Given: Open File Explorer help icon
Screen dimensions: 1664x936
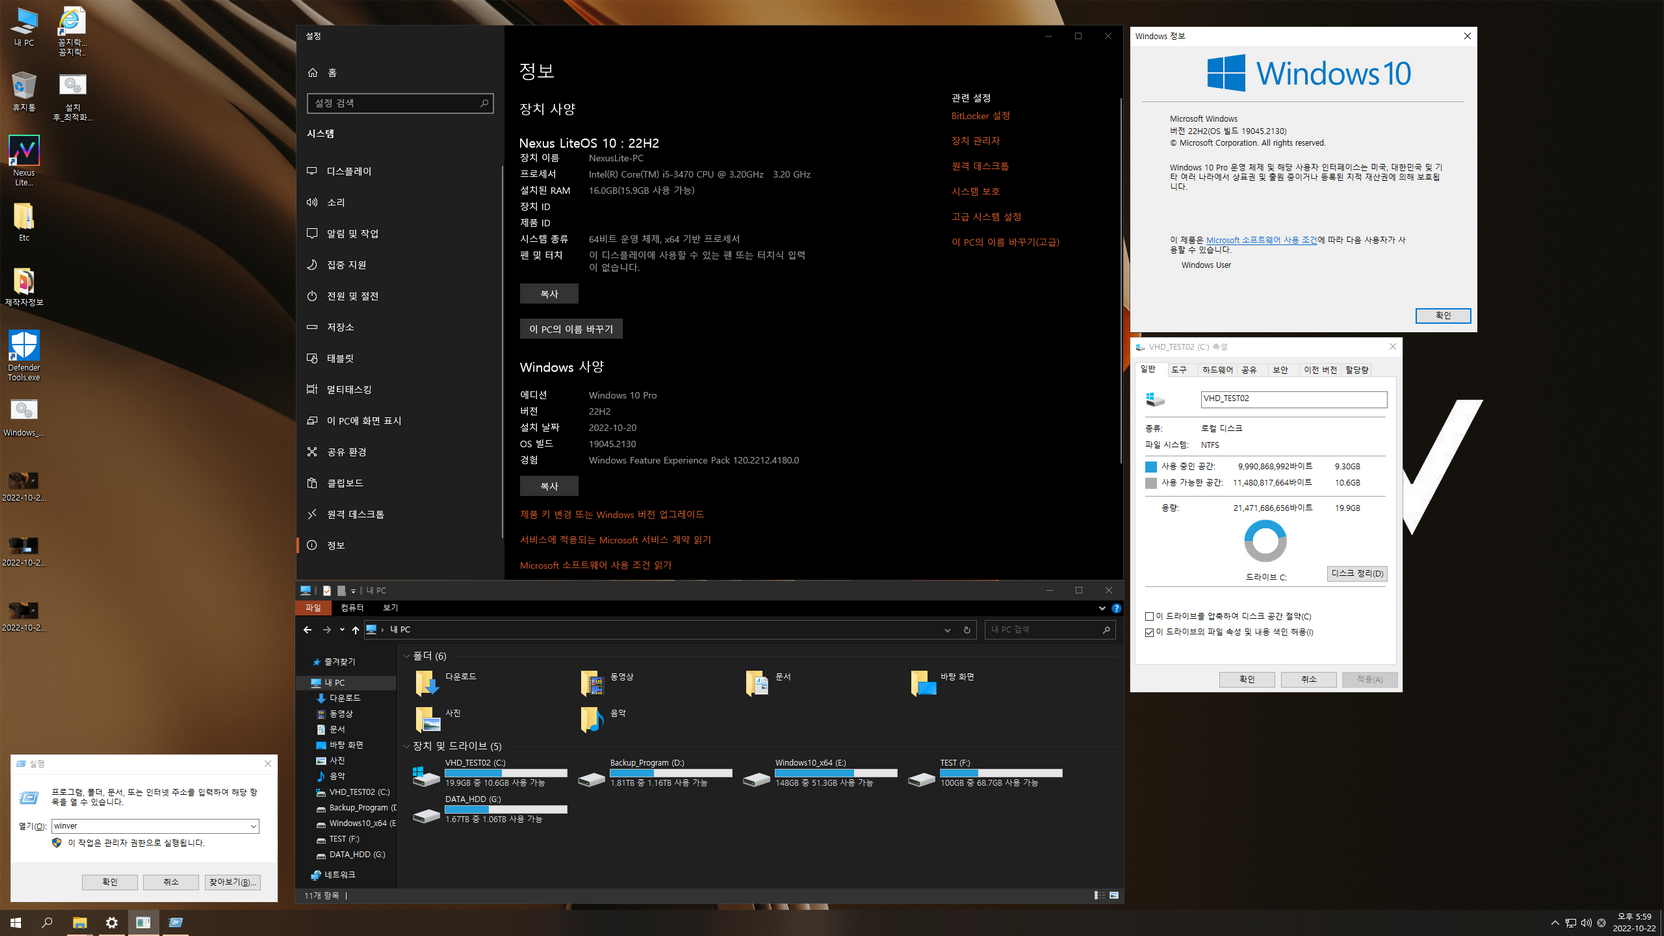Looking at the screenshot, I should coord(1116,608).
